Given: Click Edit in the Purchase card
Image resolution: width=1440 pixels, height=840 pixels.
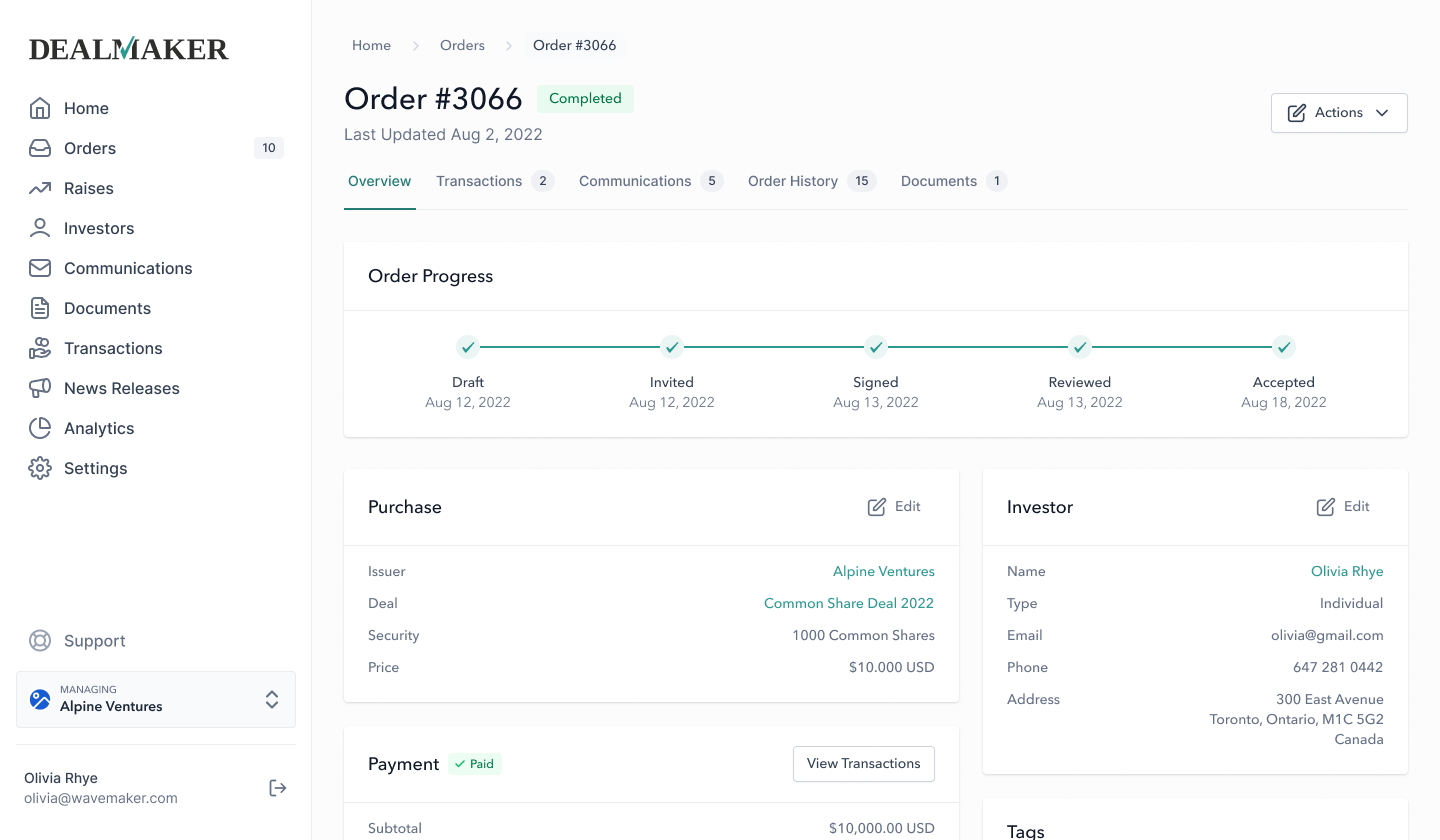Looking at the screenshot, I should coord(894,507).
